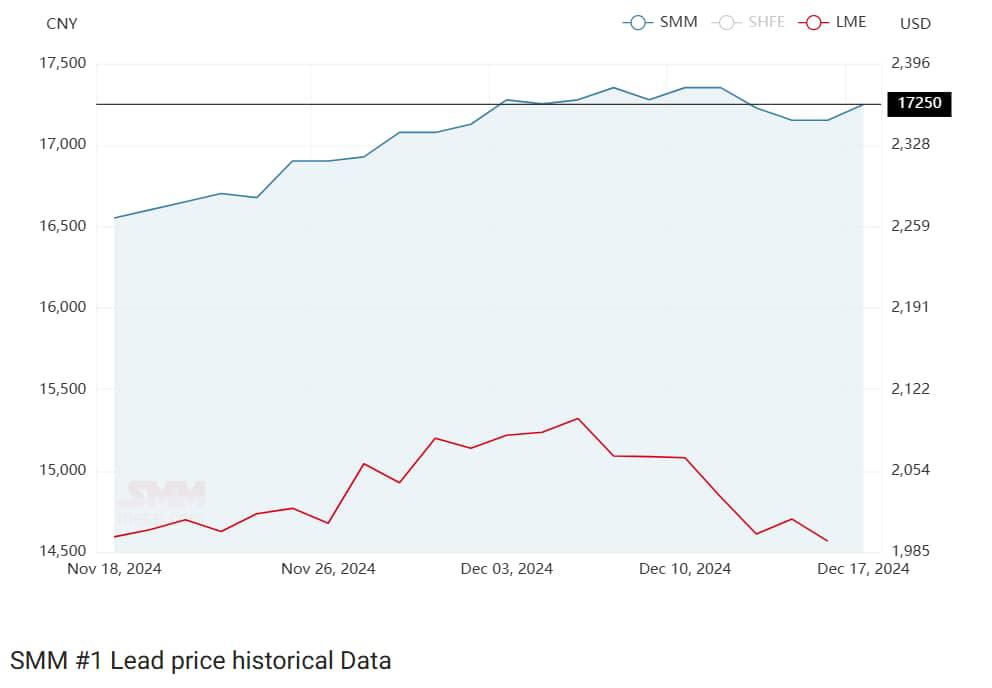This screenshot has height=688, width=992.
Task: Select the Nov 18, 2024 date label
Action: (x=115, y=569)
